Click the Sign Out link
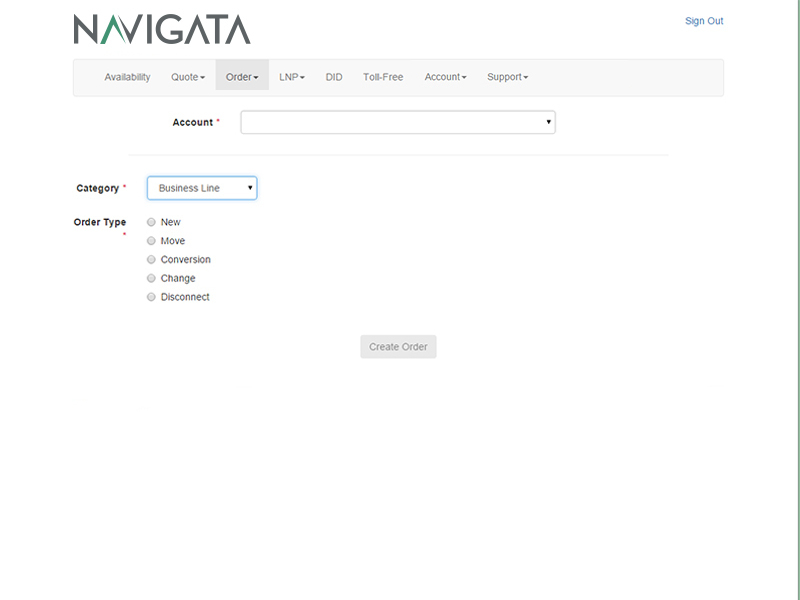 (703, 21)
